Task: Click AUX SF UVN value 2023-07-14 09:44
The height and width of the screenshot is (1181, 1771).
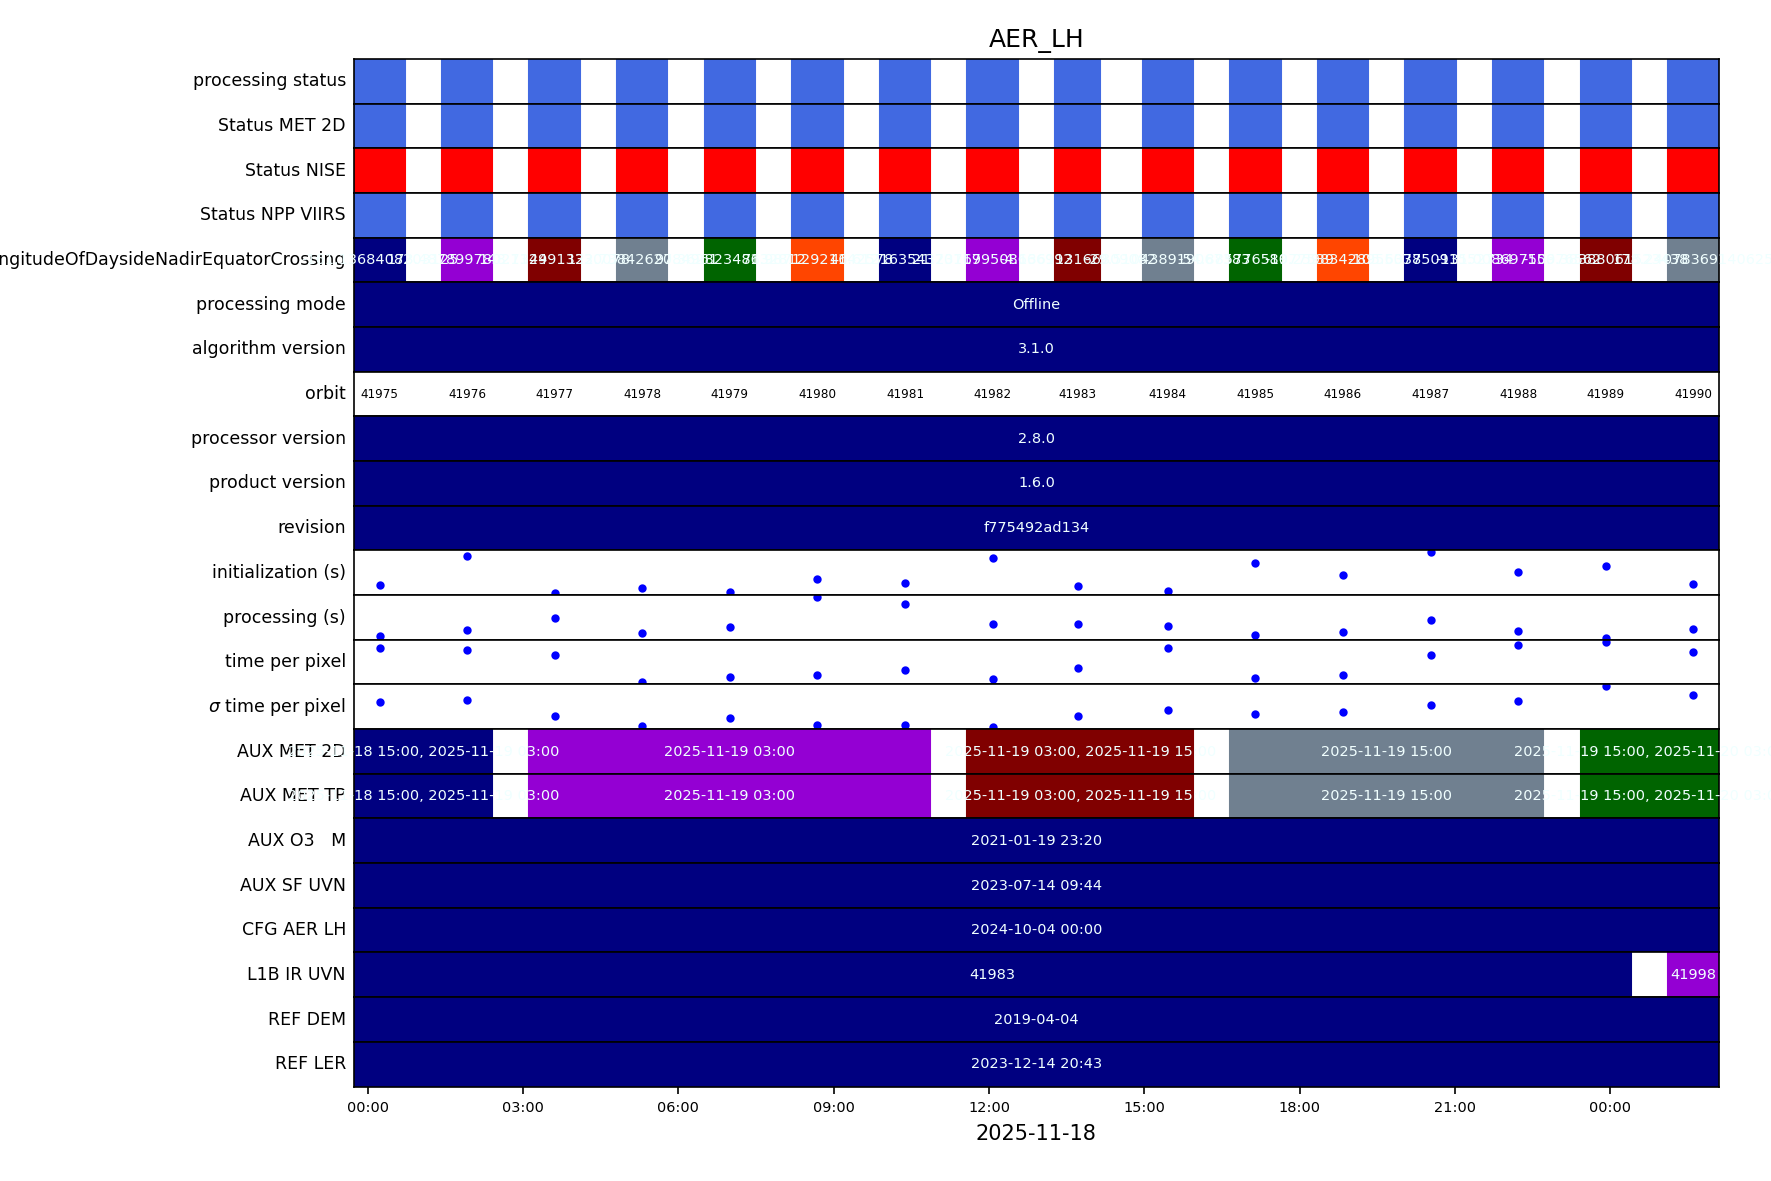Action: pyautogui.click(x=1035, y=885)
